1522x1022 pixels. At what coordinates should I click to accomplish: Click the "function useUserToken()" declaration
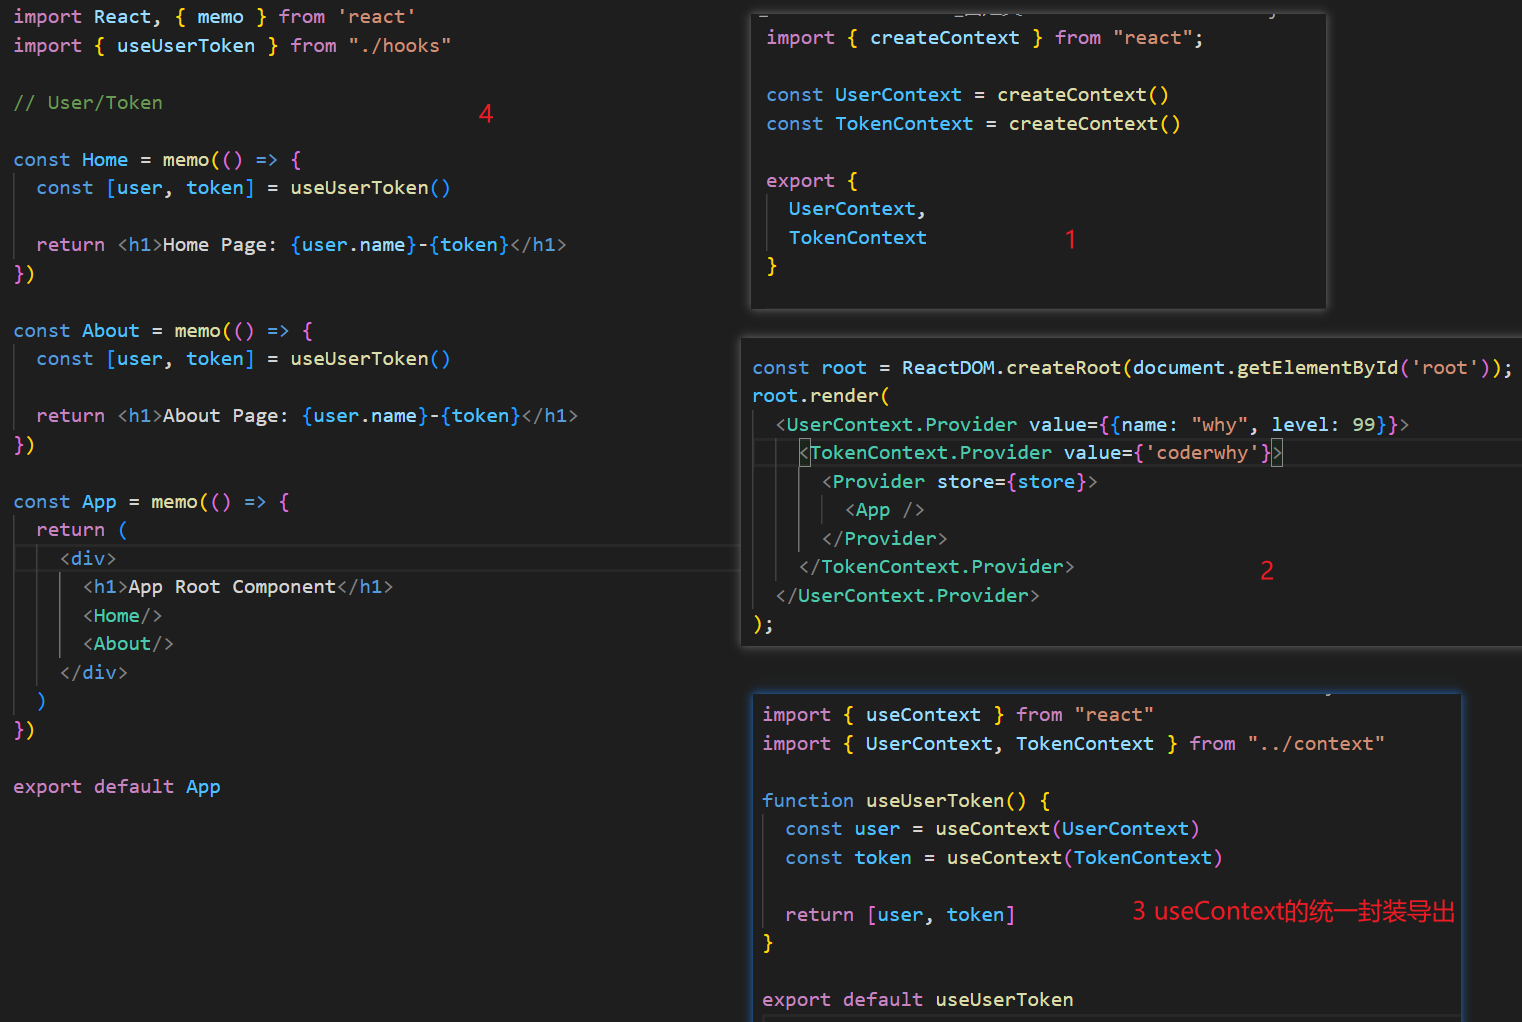click(906, 801)
